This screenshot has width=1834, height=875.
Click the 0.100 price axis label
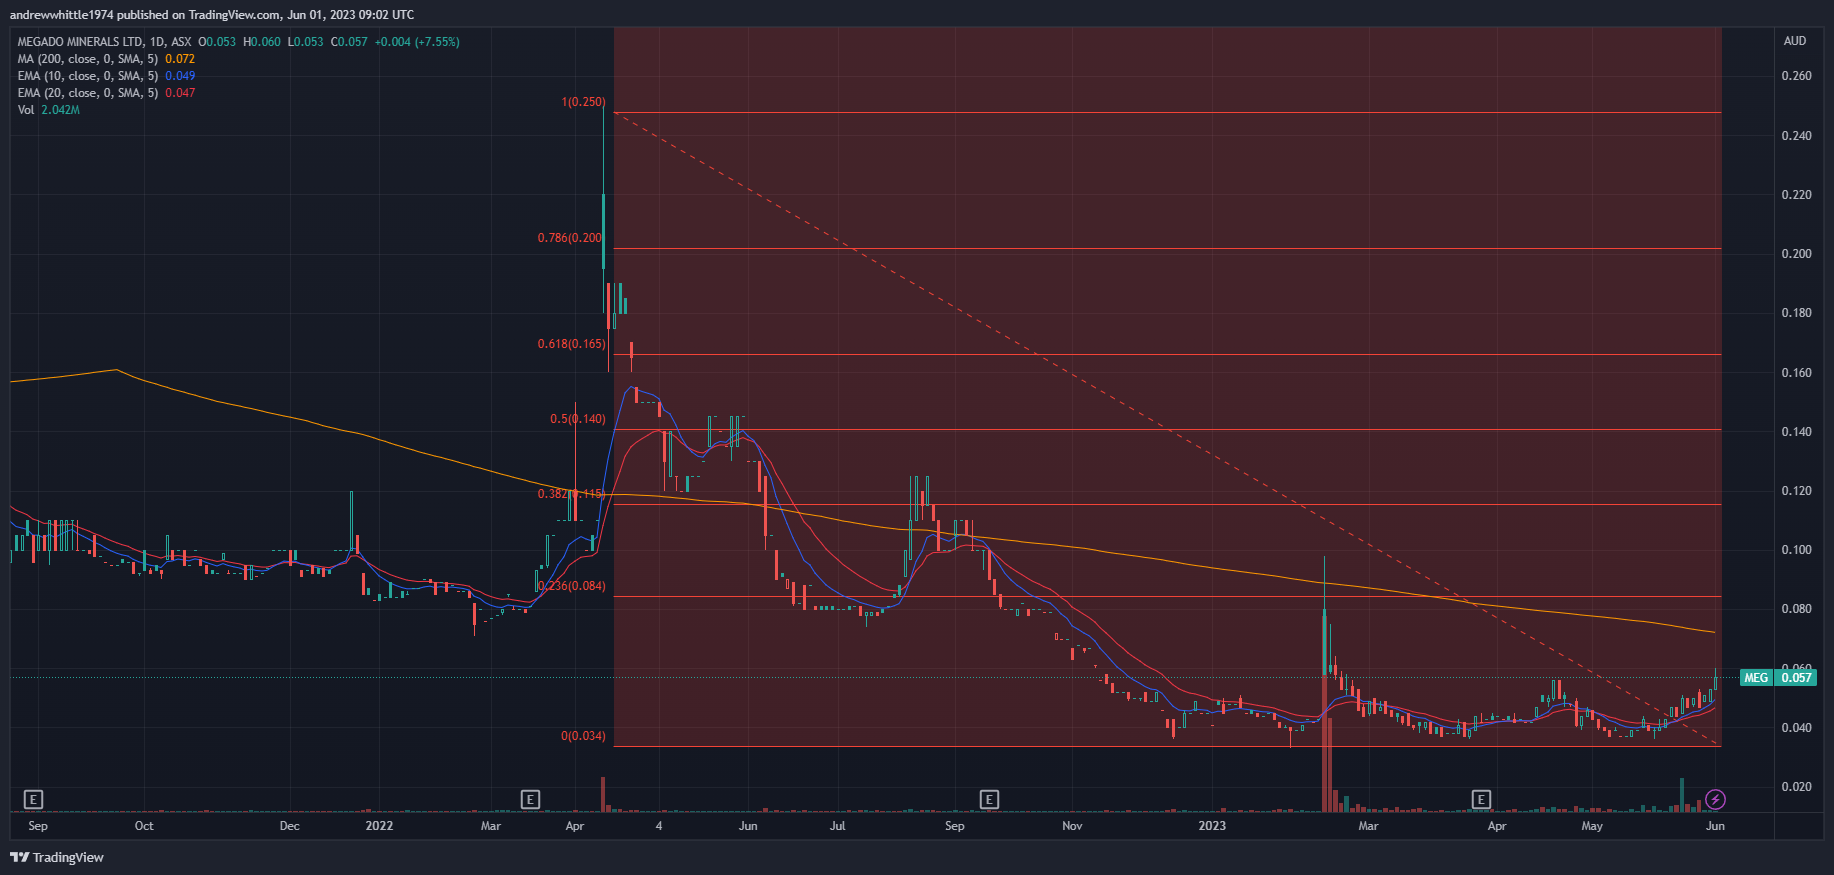coord(1796,550)
